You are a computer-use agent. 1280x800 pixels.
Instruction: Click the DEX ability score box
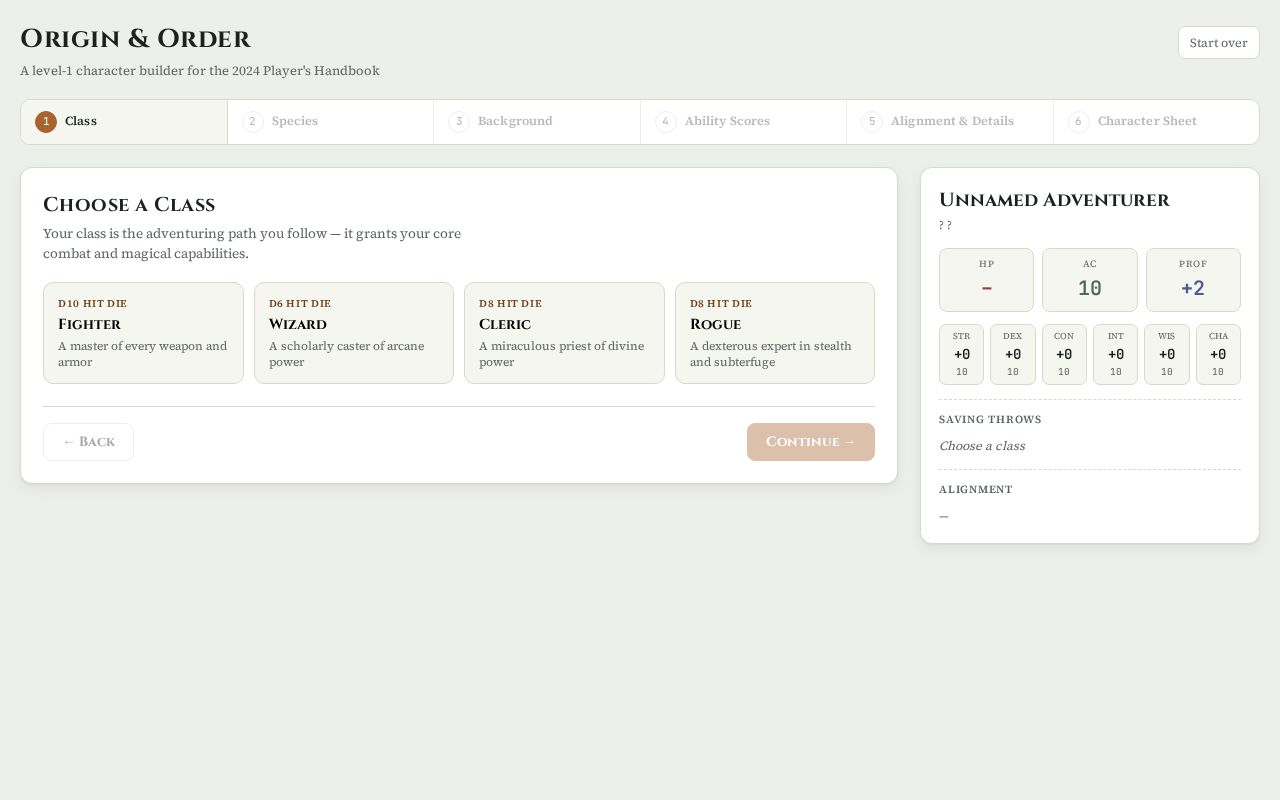click(1013, 354)
